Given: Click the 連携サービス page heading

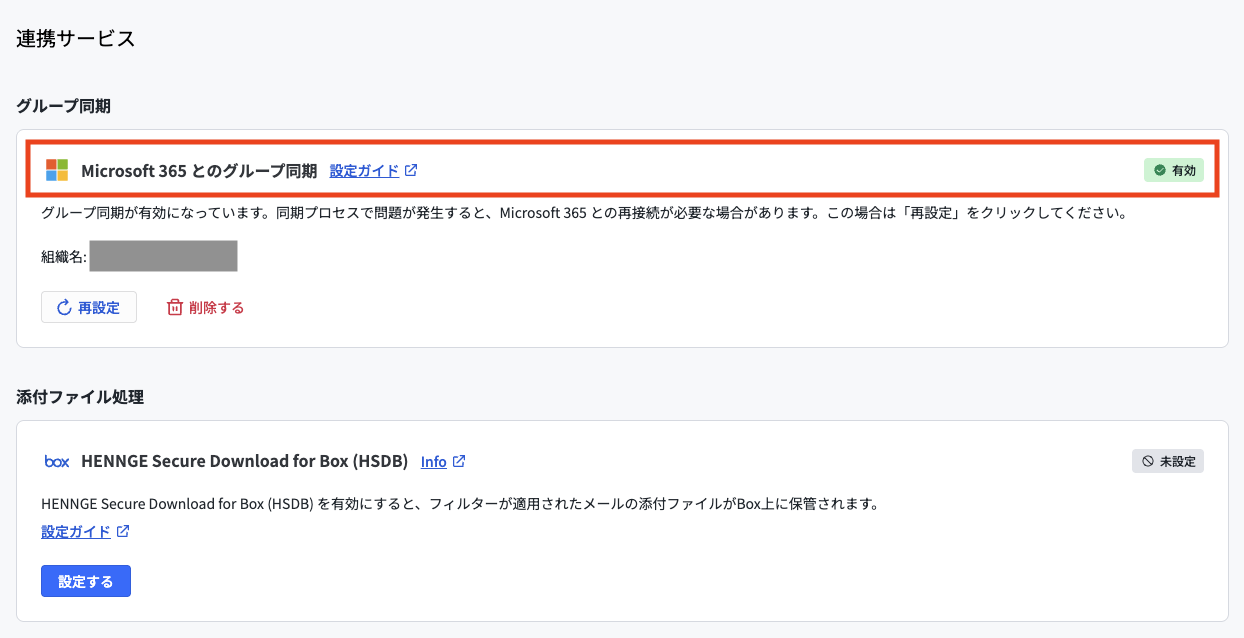Looking at the screenshot, I should pyautogui.click(x=76, y=39).
